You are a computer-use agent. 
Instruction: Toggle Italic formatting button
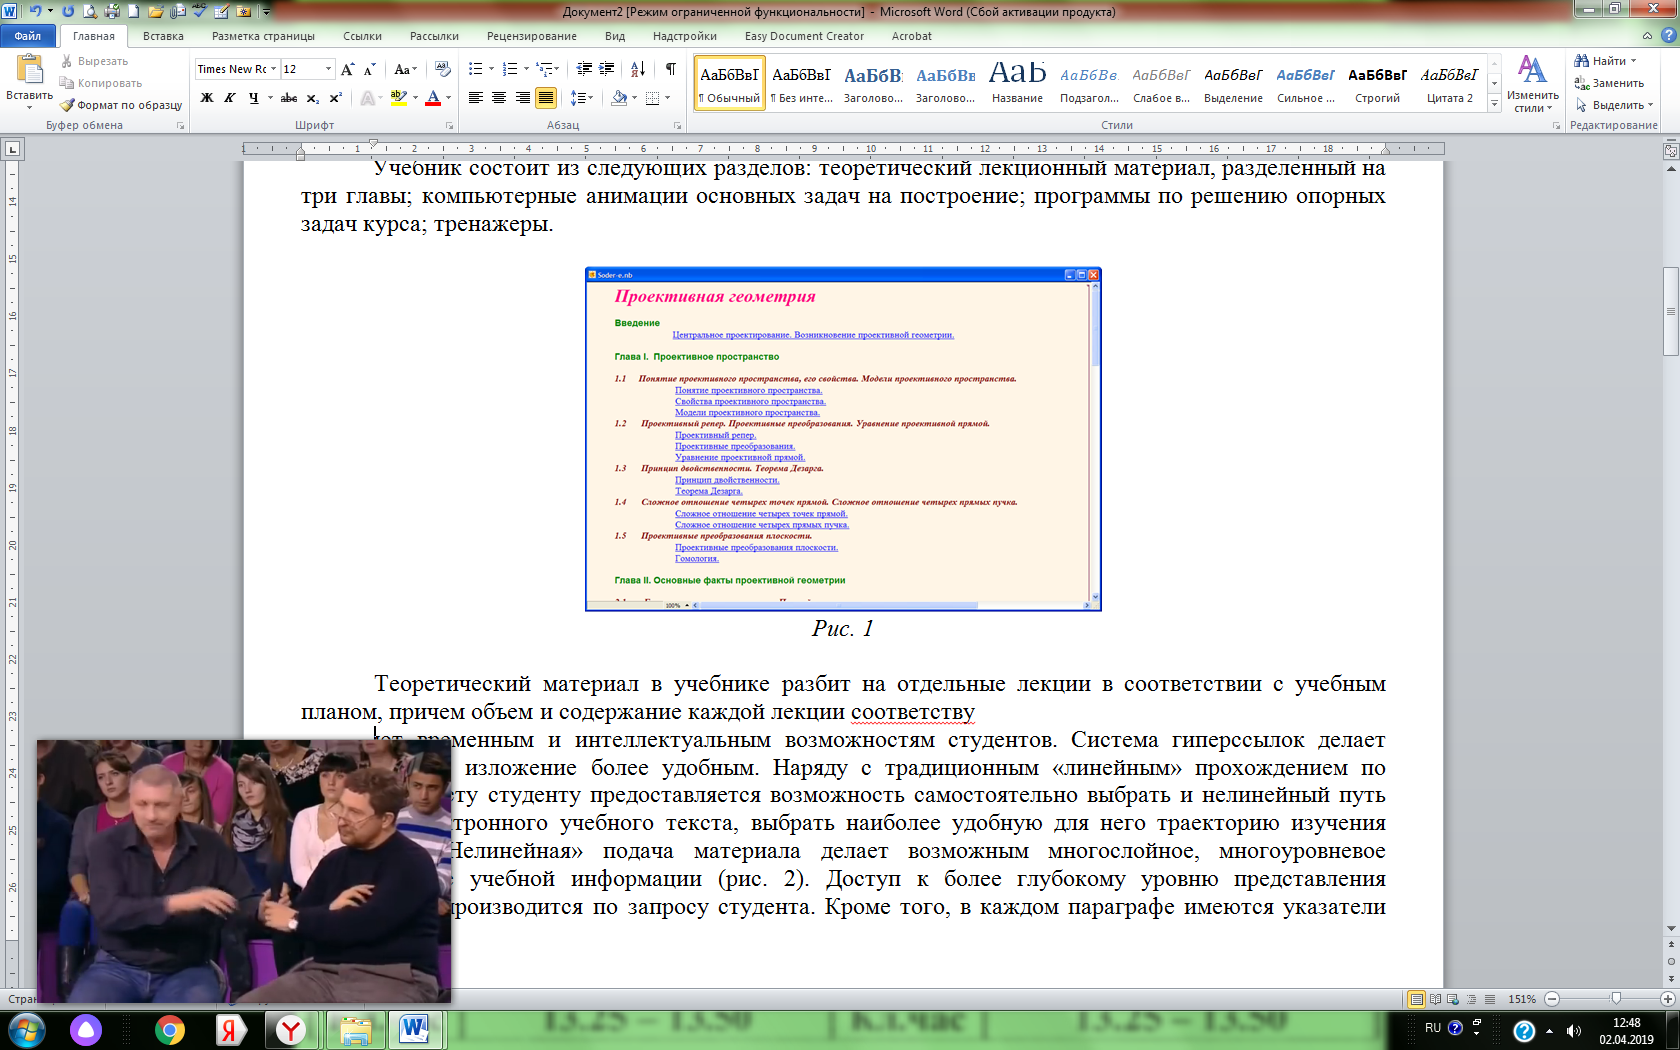tap(230, 98)
